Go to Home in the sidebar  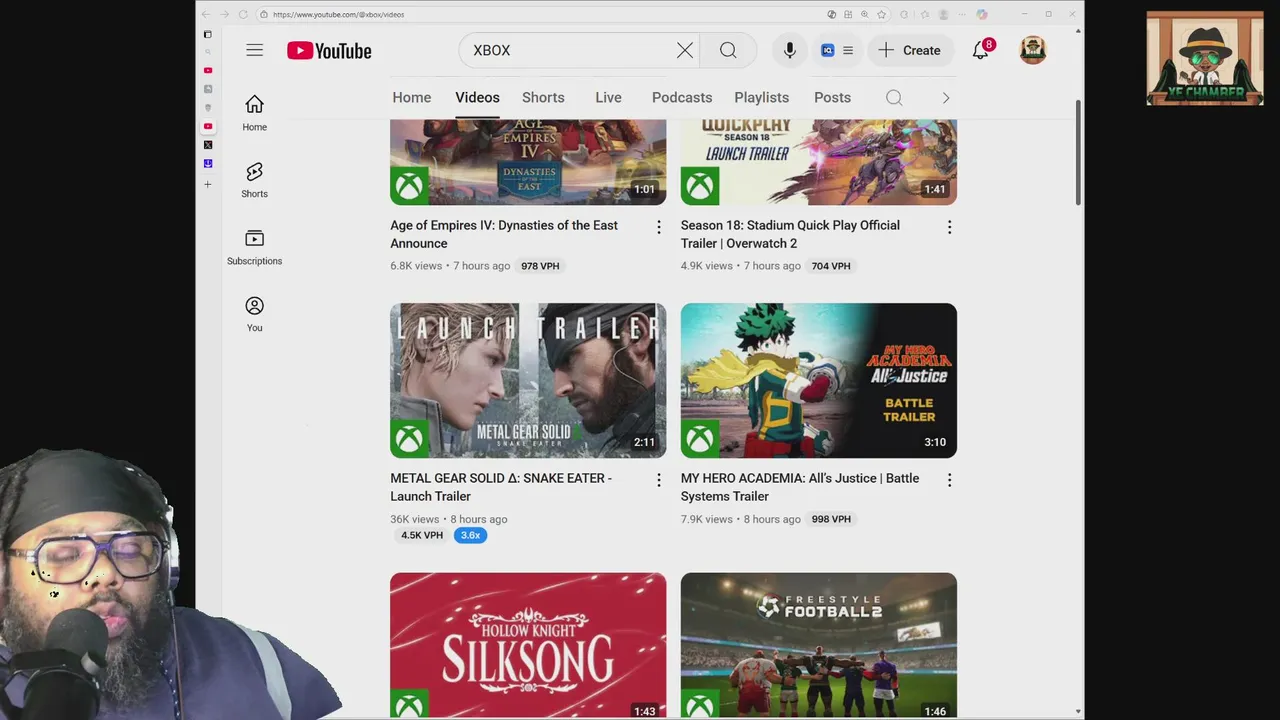255,113
